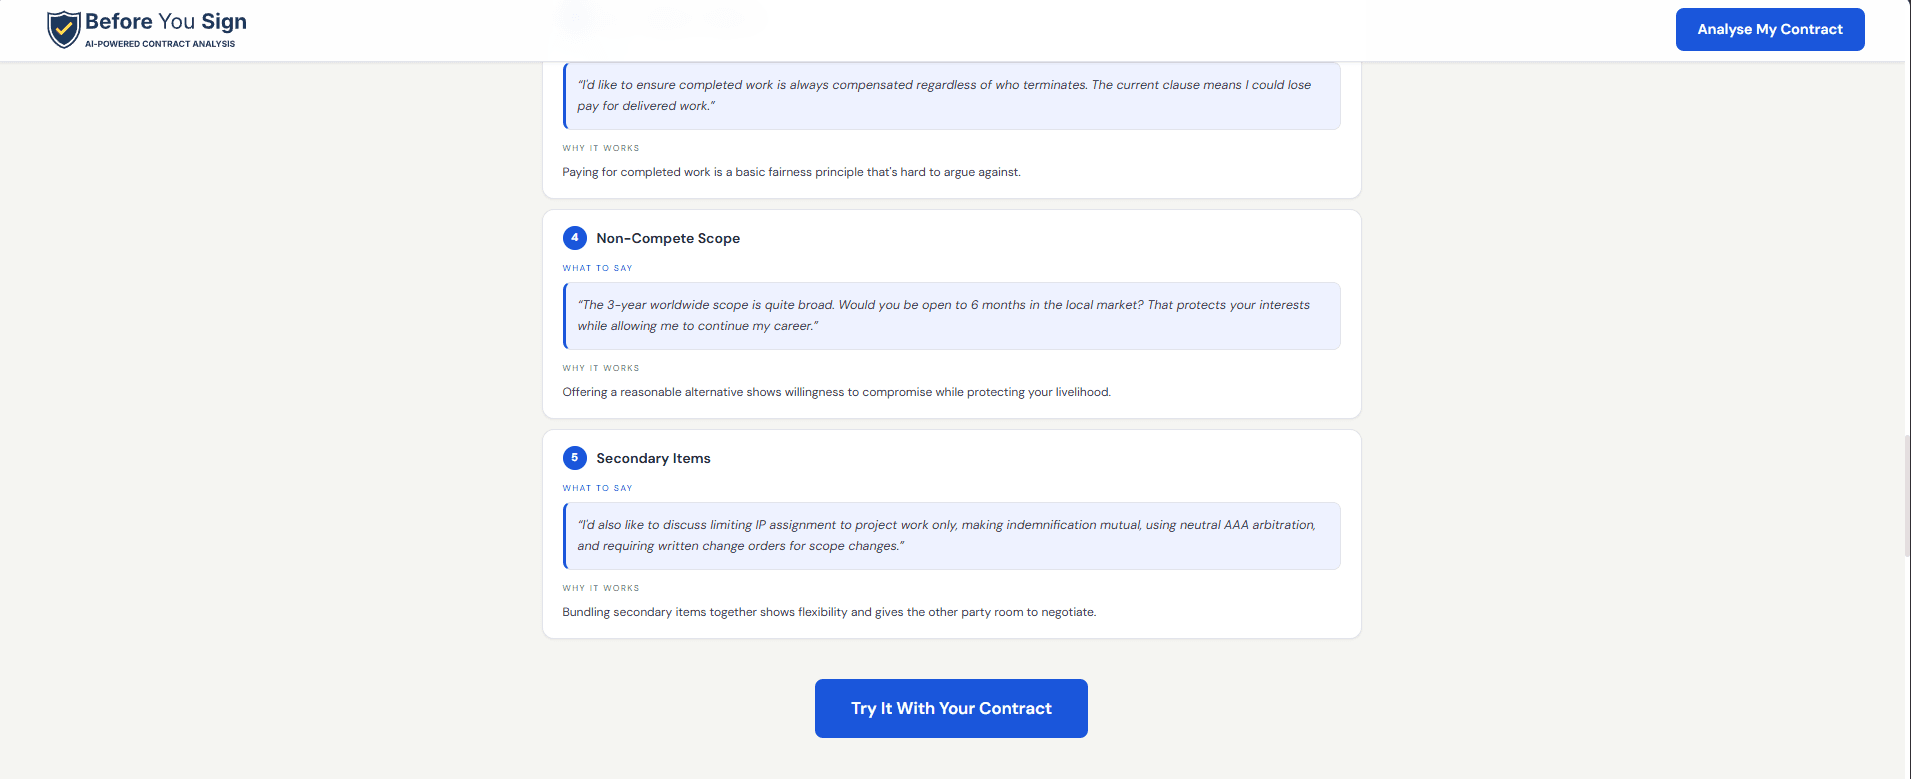Viewport: 1911px width, 779px height.
Task: Click the quoted secondary items negotiation script
Action: point(950,535)
